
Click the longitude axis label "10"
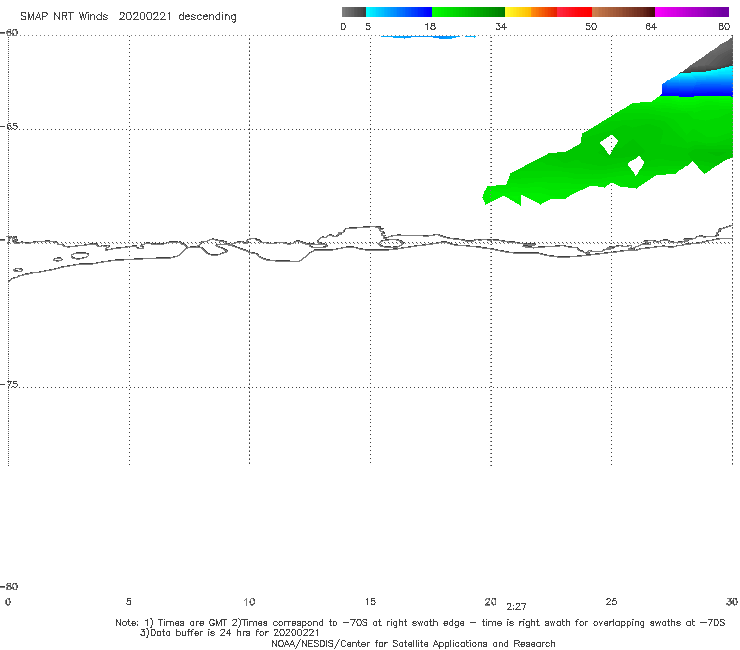pyautogui.click(x=249, y=602)
